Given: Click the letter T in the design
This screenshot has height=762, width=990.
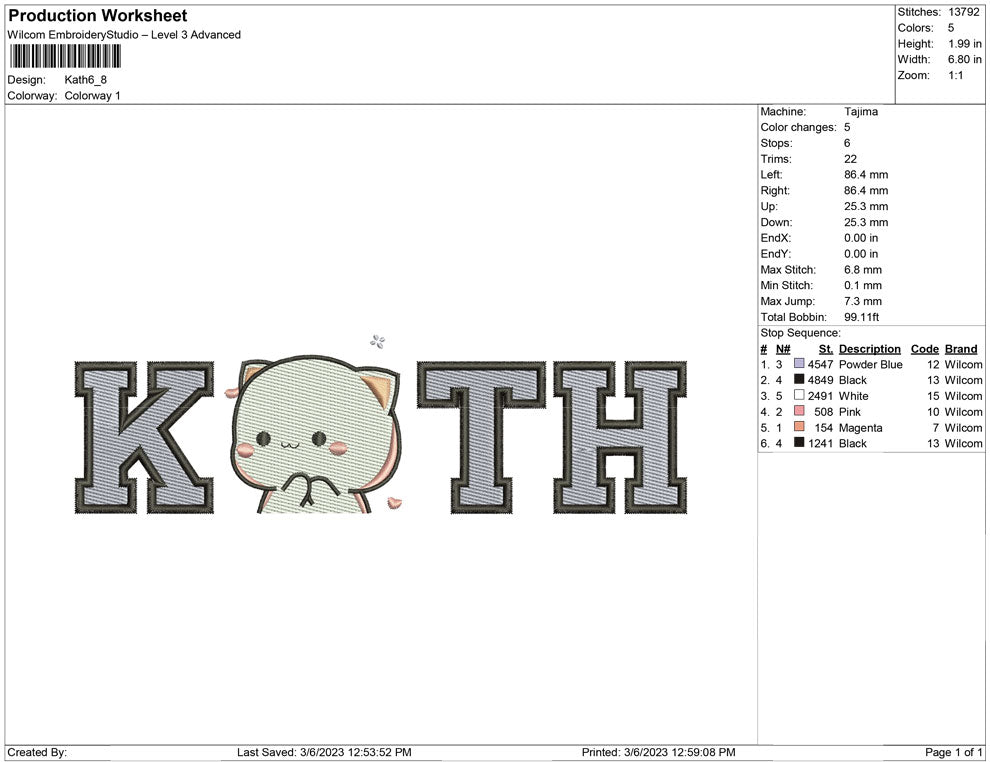Looking at the screenshot, I should (x=481, y=437).
